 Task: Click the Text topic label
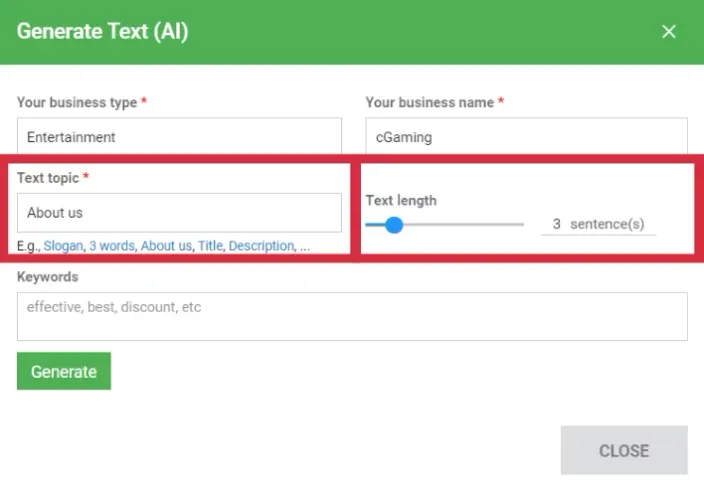coord(48,178)
